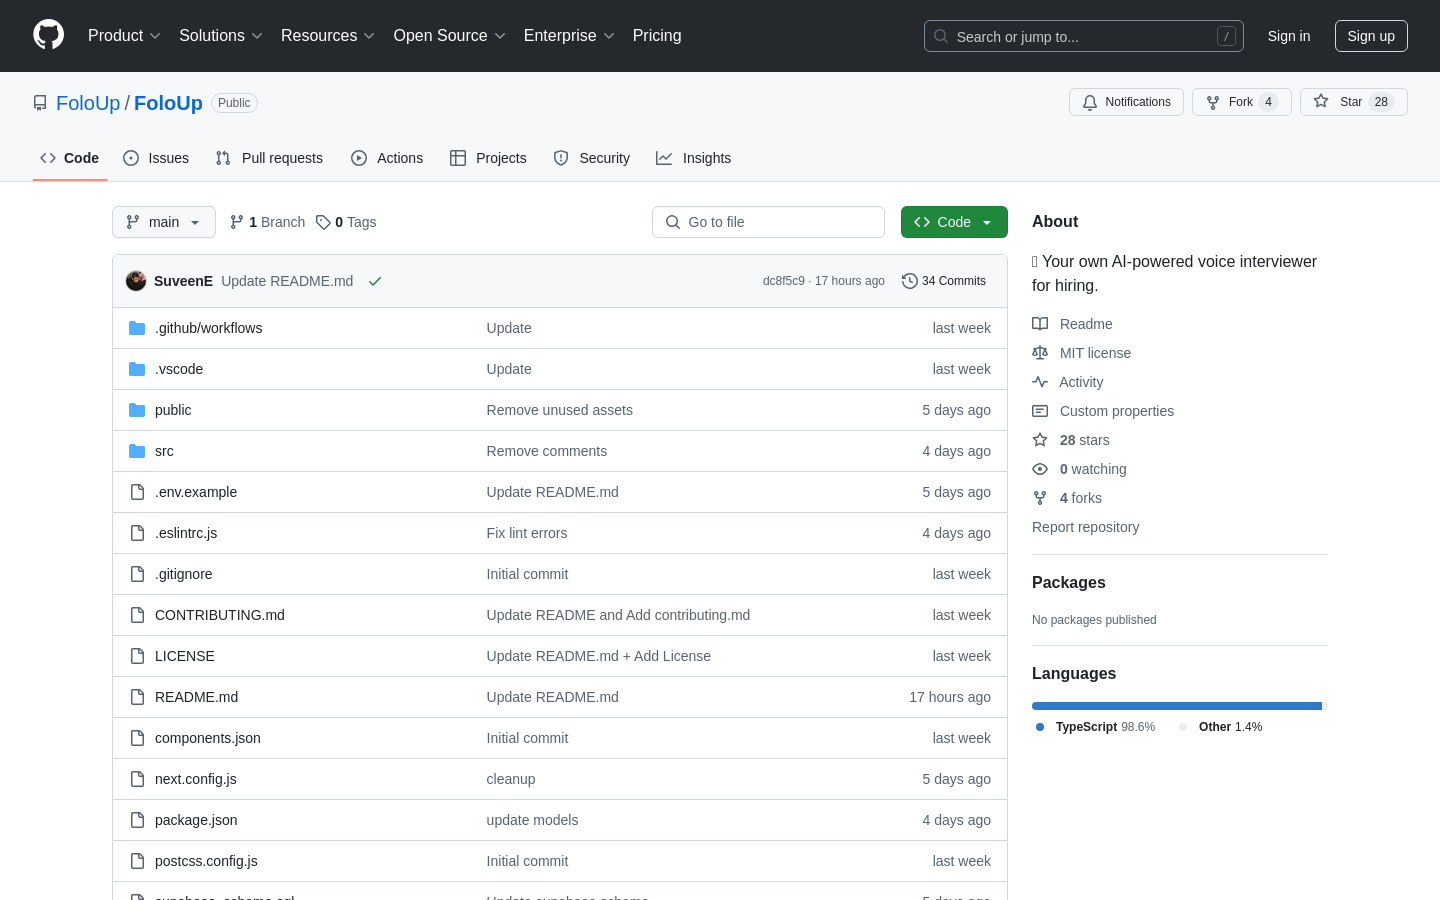
Task: Click the Sign up button
Action: [1371, 36]
